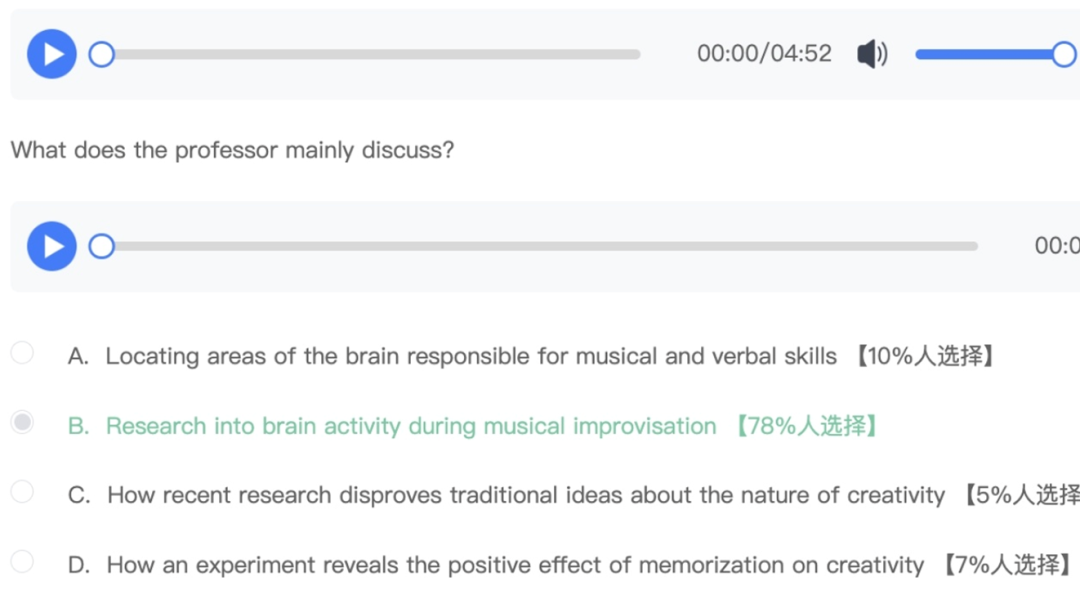The image size is (1080, 608).
Task: Choose answer 'How an experiment reveals' text
Action: click(x=515, y=565)
